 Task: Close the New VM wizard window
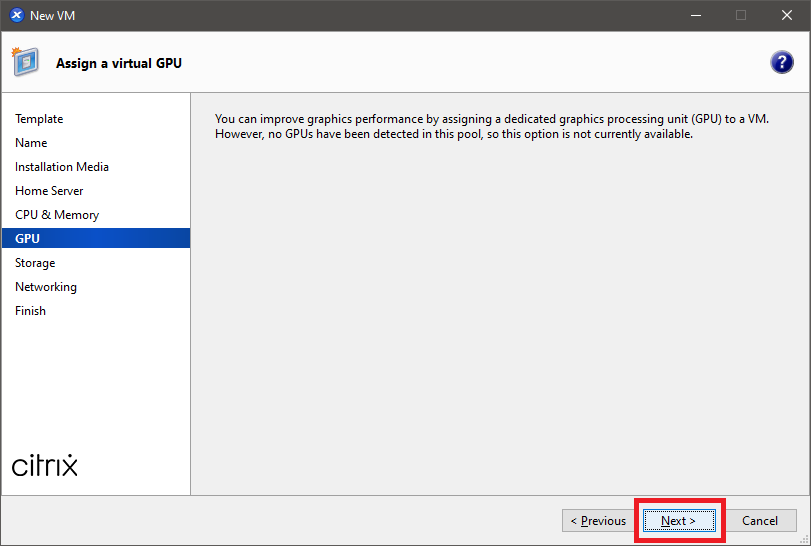click(x=786, y=15)
